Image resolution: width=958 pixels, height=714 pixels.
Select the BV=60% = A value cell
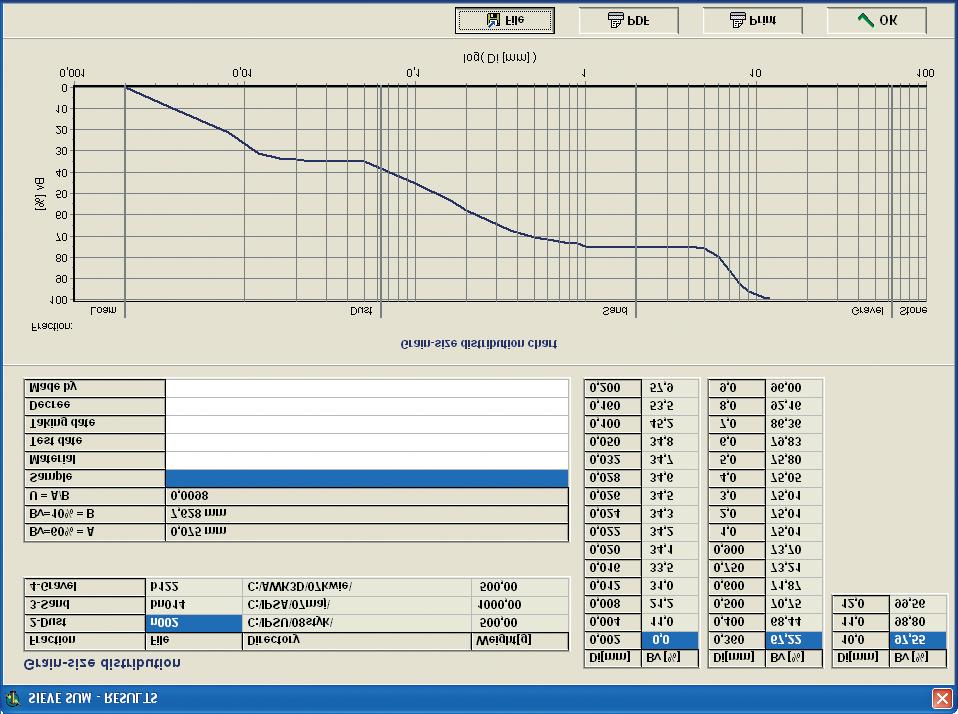(367, 532)
